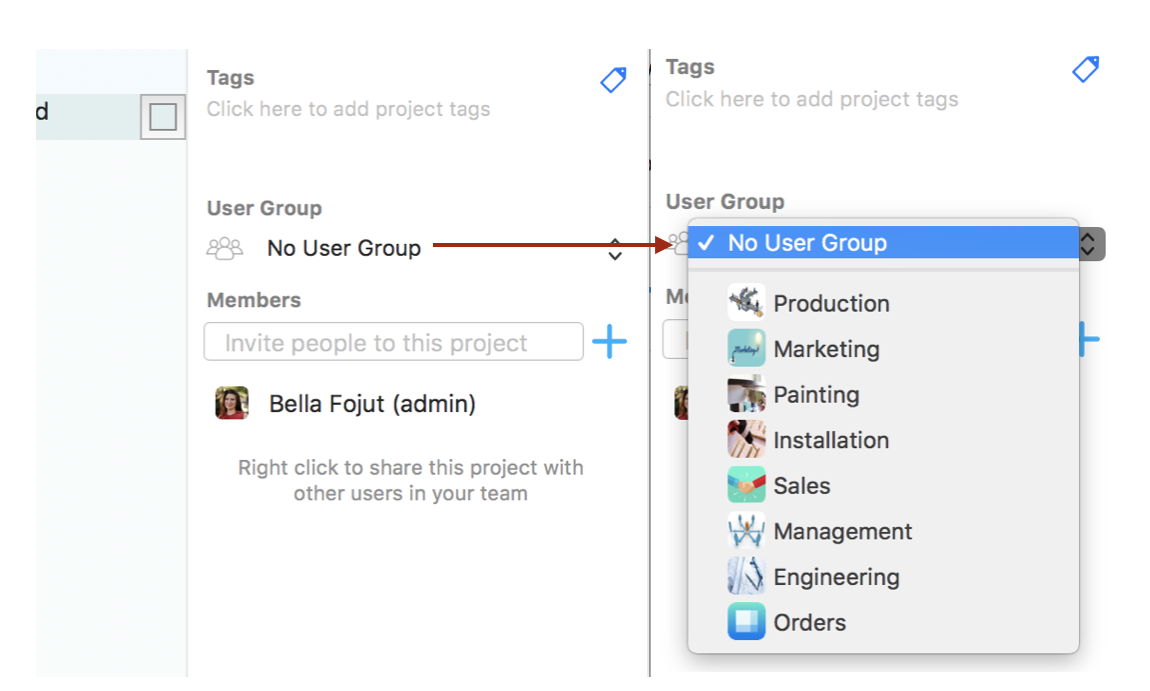The width and height of the screenshot is (1150, 691).
Task: Select the Management entry in the dropdown
Action: coord(843,530)
